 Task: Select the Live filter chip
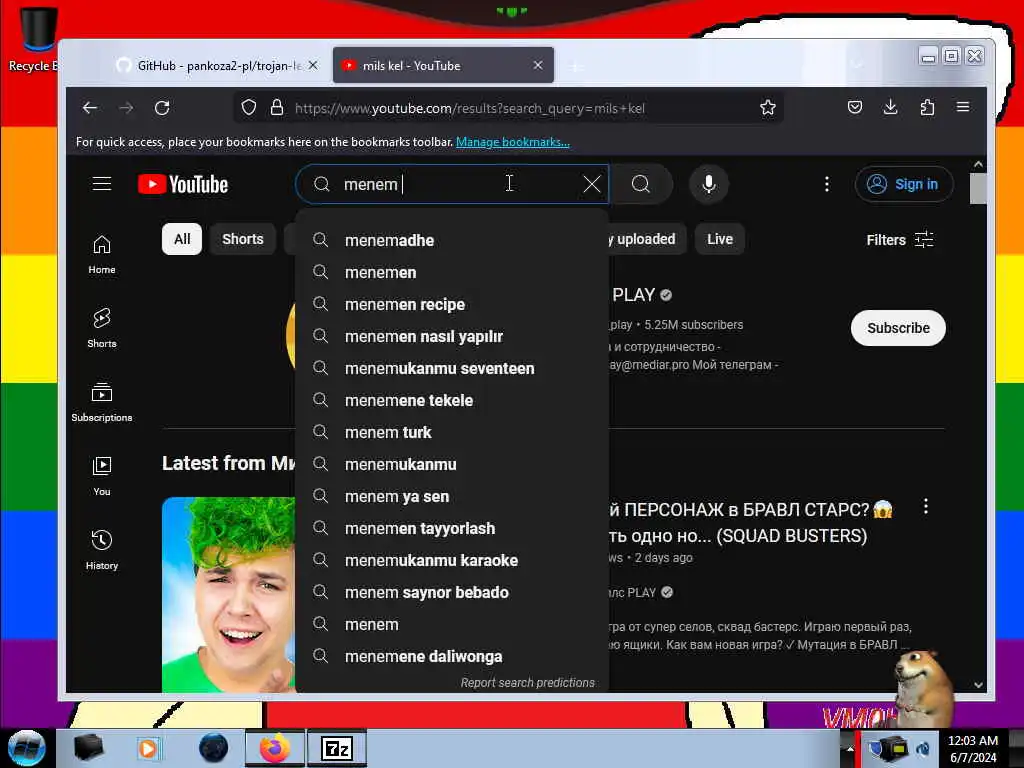click(720, 239)
